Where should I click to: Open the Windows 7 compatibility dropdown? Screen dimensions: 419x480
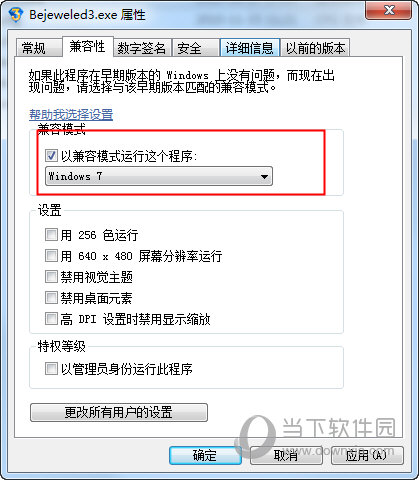coord(159,176)
